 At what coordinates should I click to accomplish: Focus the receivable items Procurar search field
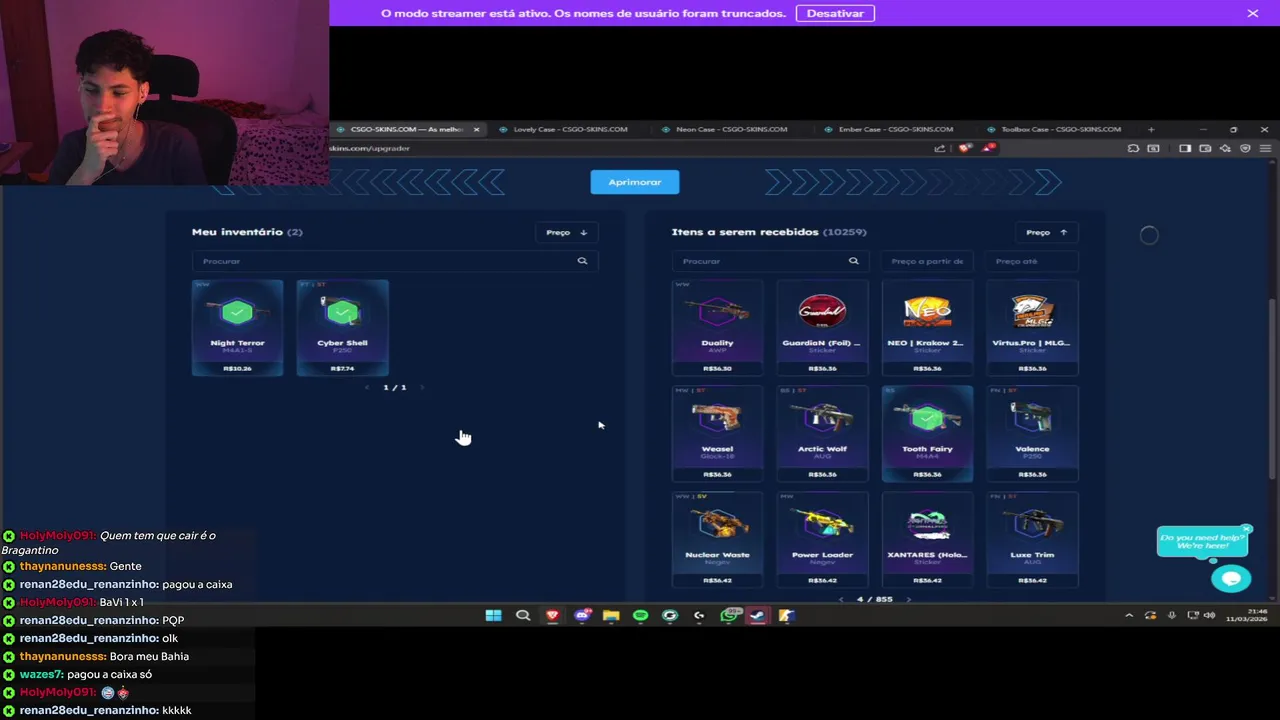click(769, 261)
